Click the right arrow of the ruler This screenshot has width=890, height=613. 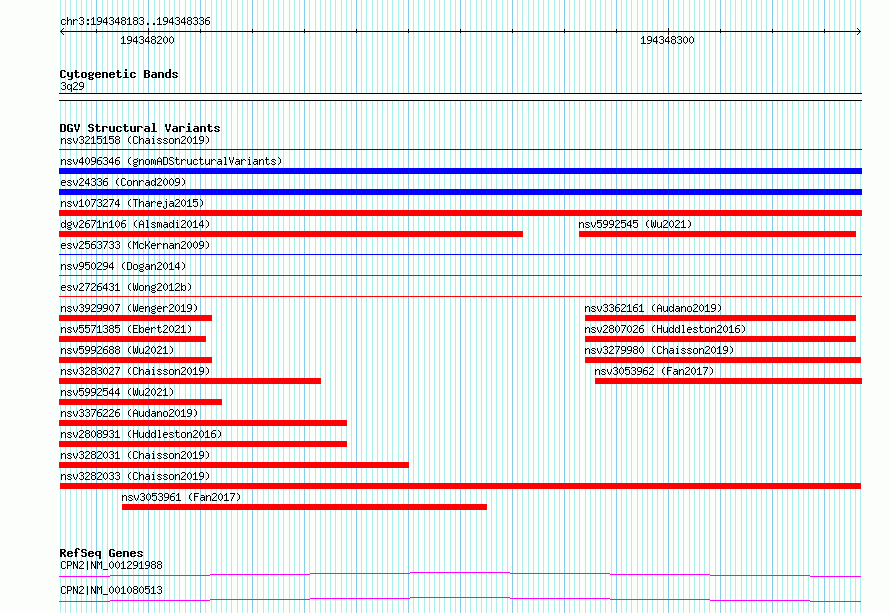point(859,32)
